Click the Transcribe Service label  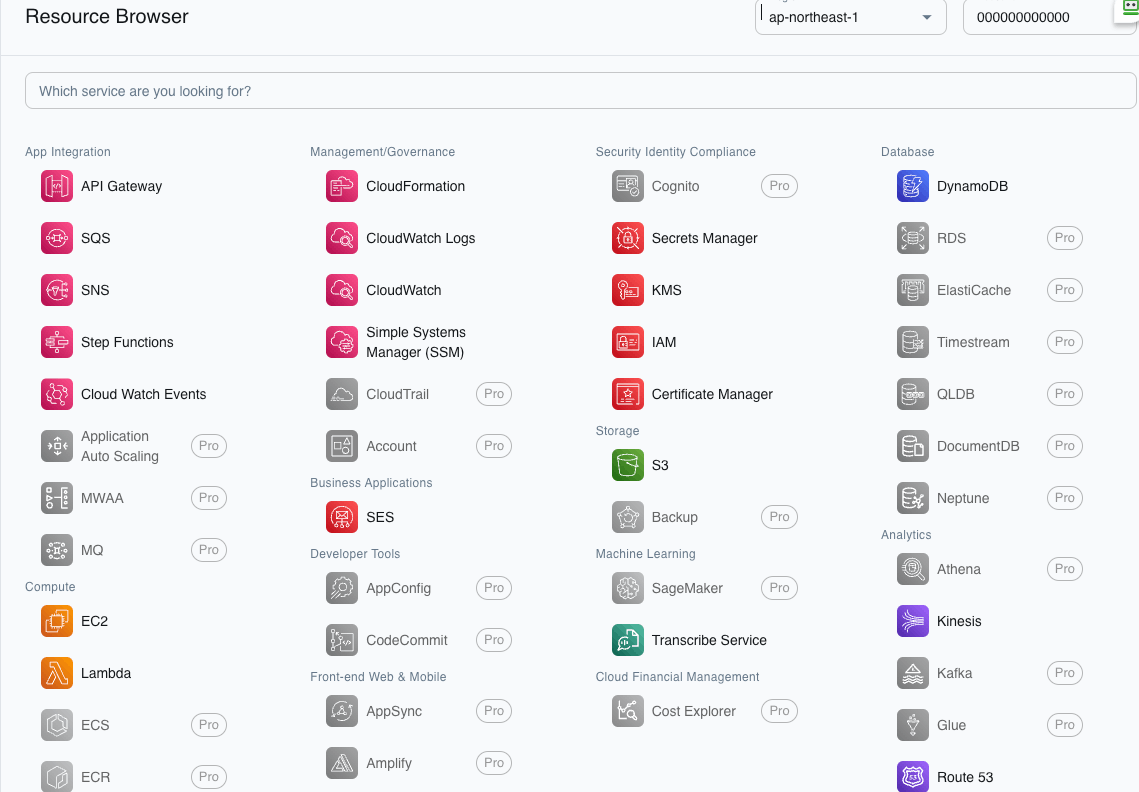709,640
